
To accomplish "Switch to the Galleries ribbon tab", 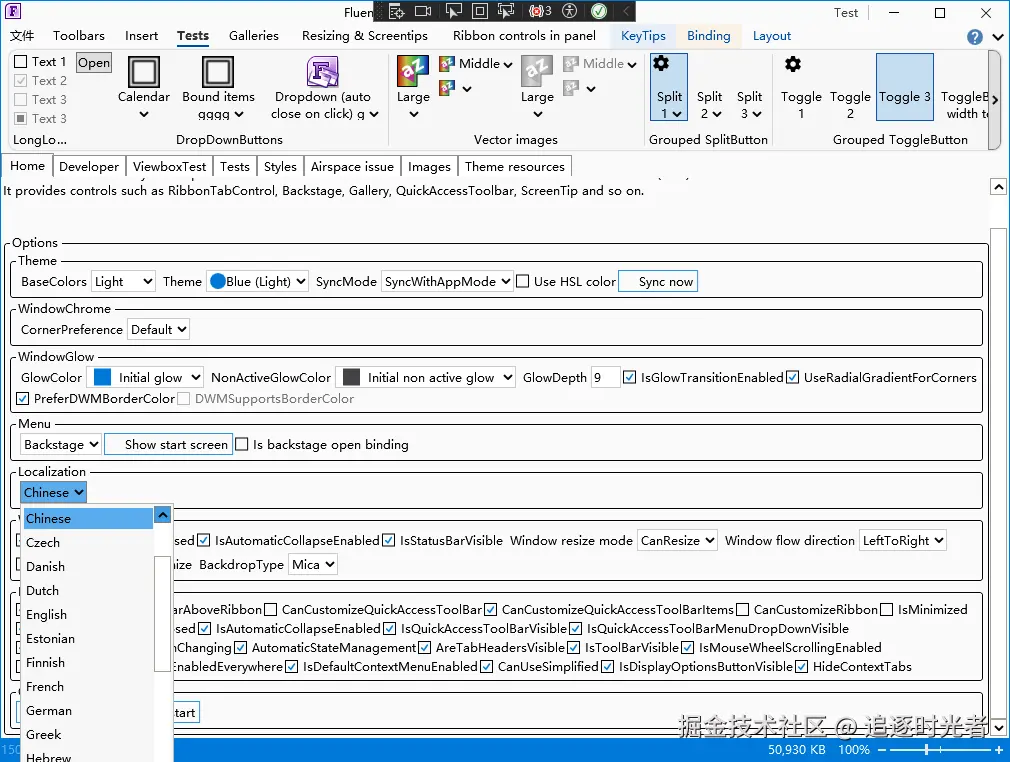I will coord(254,36).
